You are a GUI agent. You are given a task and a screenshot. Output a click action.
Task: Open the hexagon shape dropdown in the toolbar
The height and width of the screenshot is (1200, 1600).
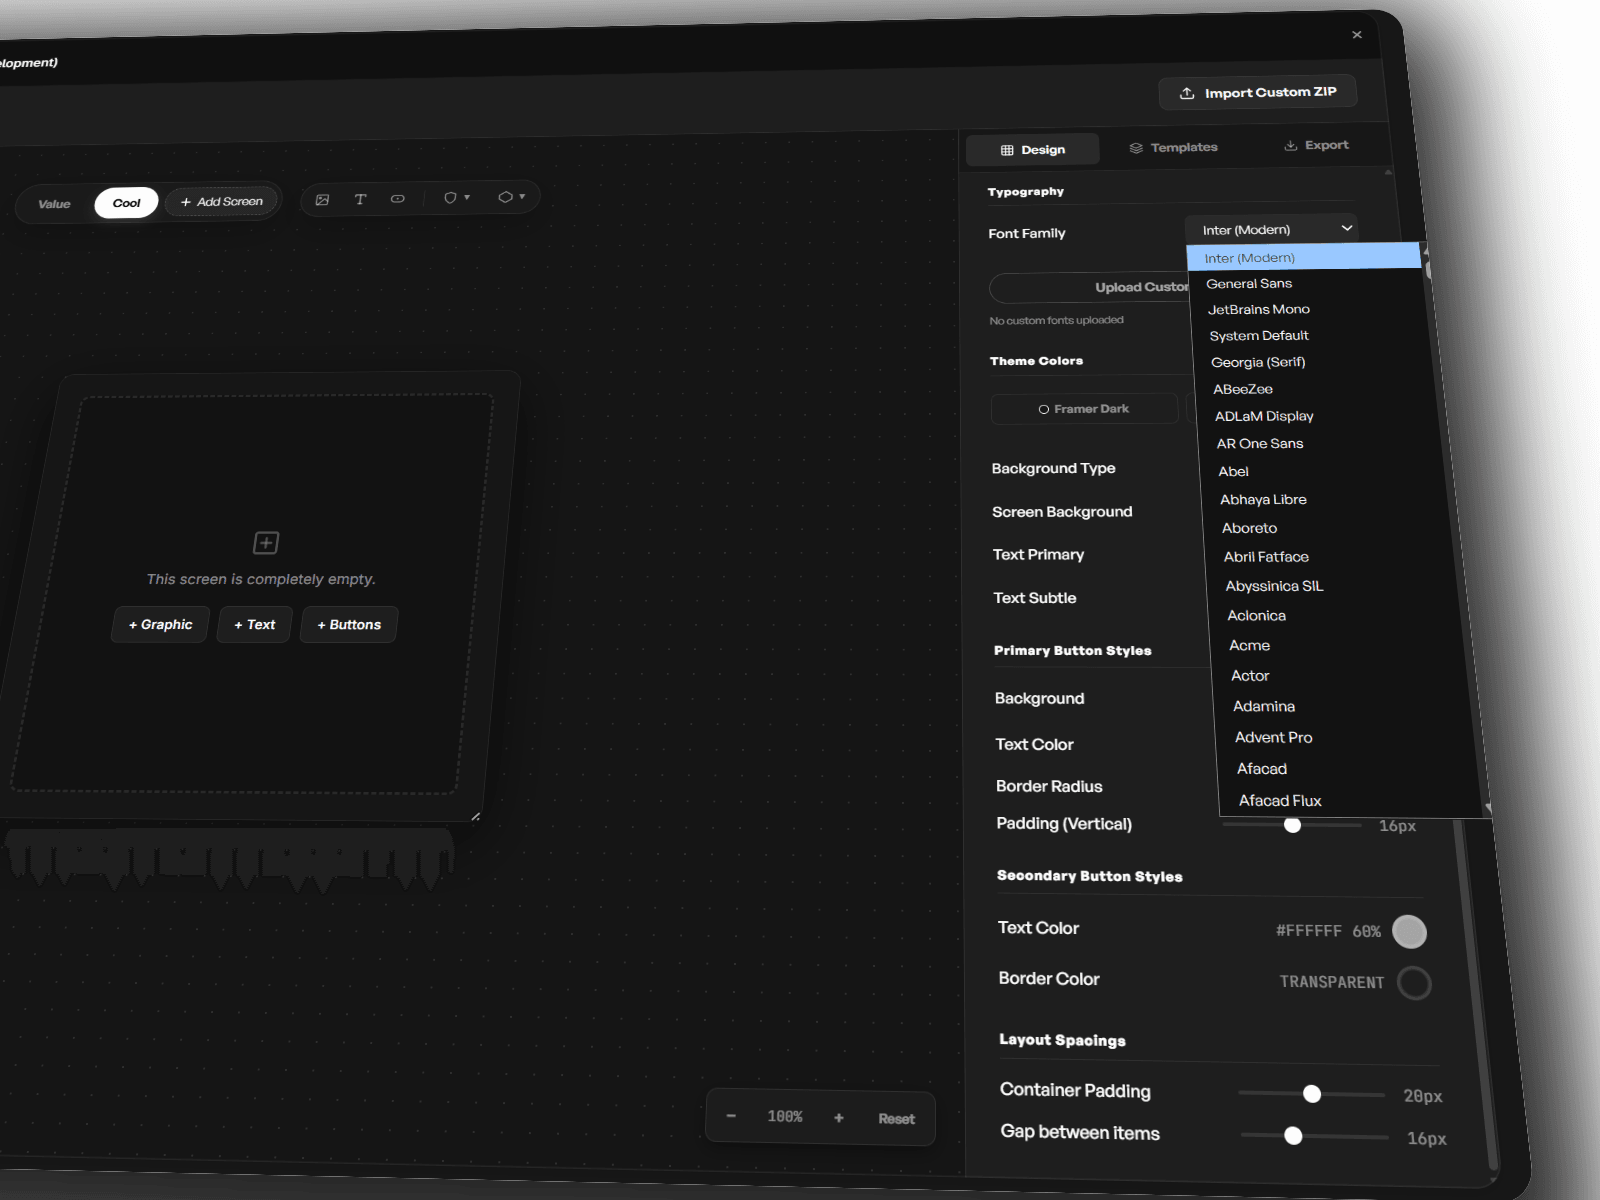[x=512, y=197]
